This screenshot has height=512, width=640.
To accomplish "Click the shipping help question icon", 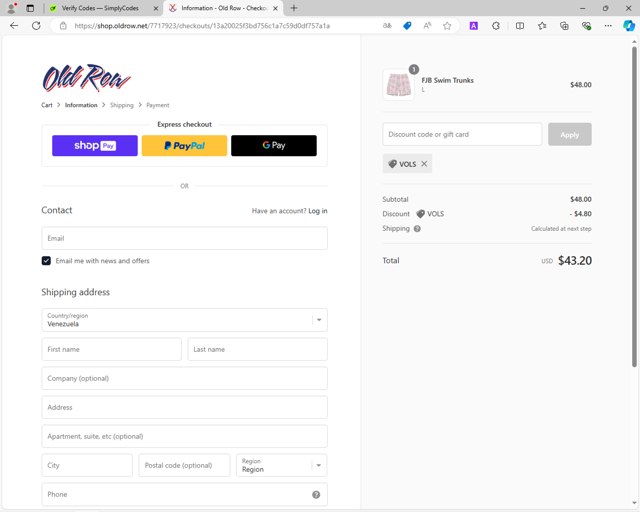I will pos(417,229).
